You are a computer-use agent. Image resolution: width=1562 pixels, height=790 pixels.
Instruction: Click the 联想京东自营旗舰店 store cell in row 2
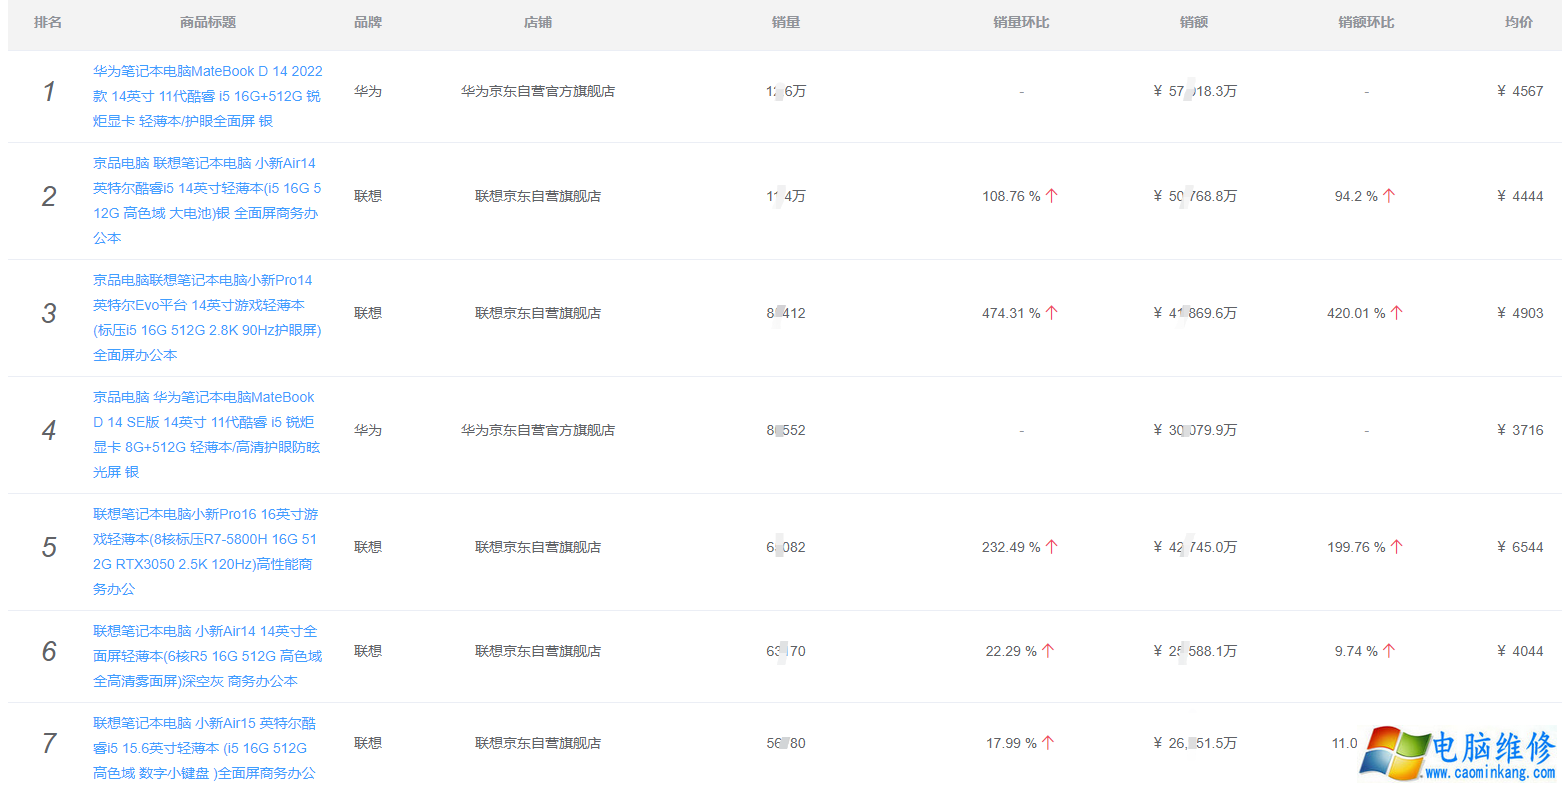click(538, 196)
